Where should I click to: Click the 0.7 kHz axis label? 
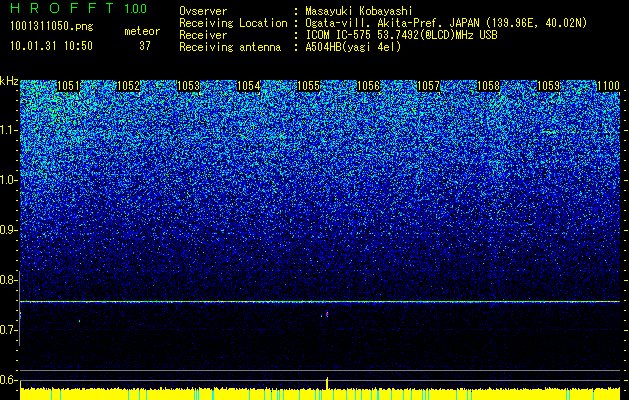tap(8, 330)
